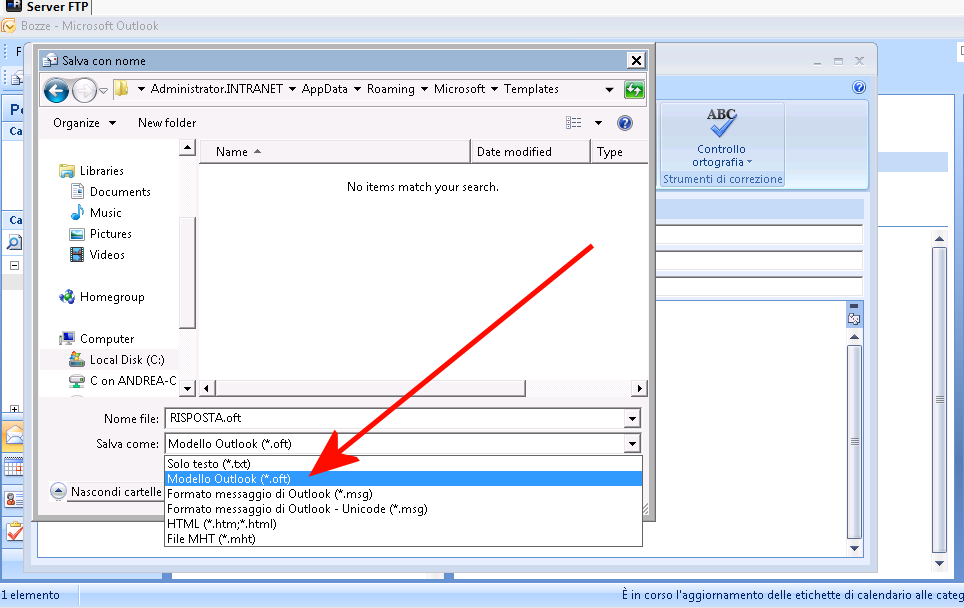Image resolution: width=964 pixels, height=608 pixels.
Task: Click the file list scroll-right arrow
Action: [639, 389]
